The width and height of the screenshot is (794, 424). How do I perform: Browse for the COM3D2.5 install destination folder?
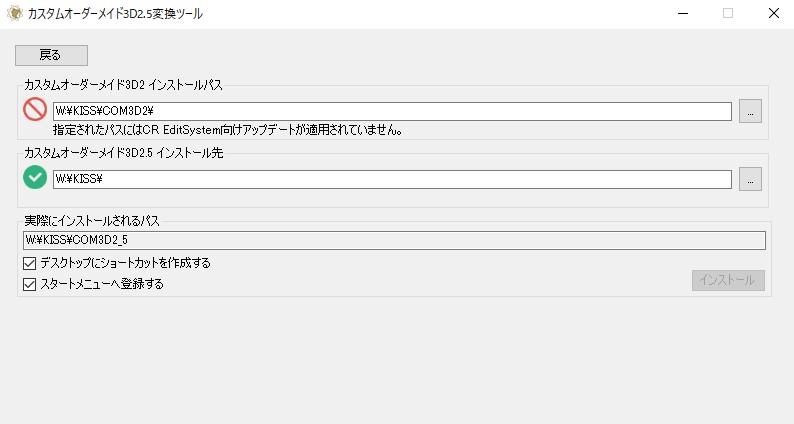[750, 179]
